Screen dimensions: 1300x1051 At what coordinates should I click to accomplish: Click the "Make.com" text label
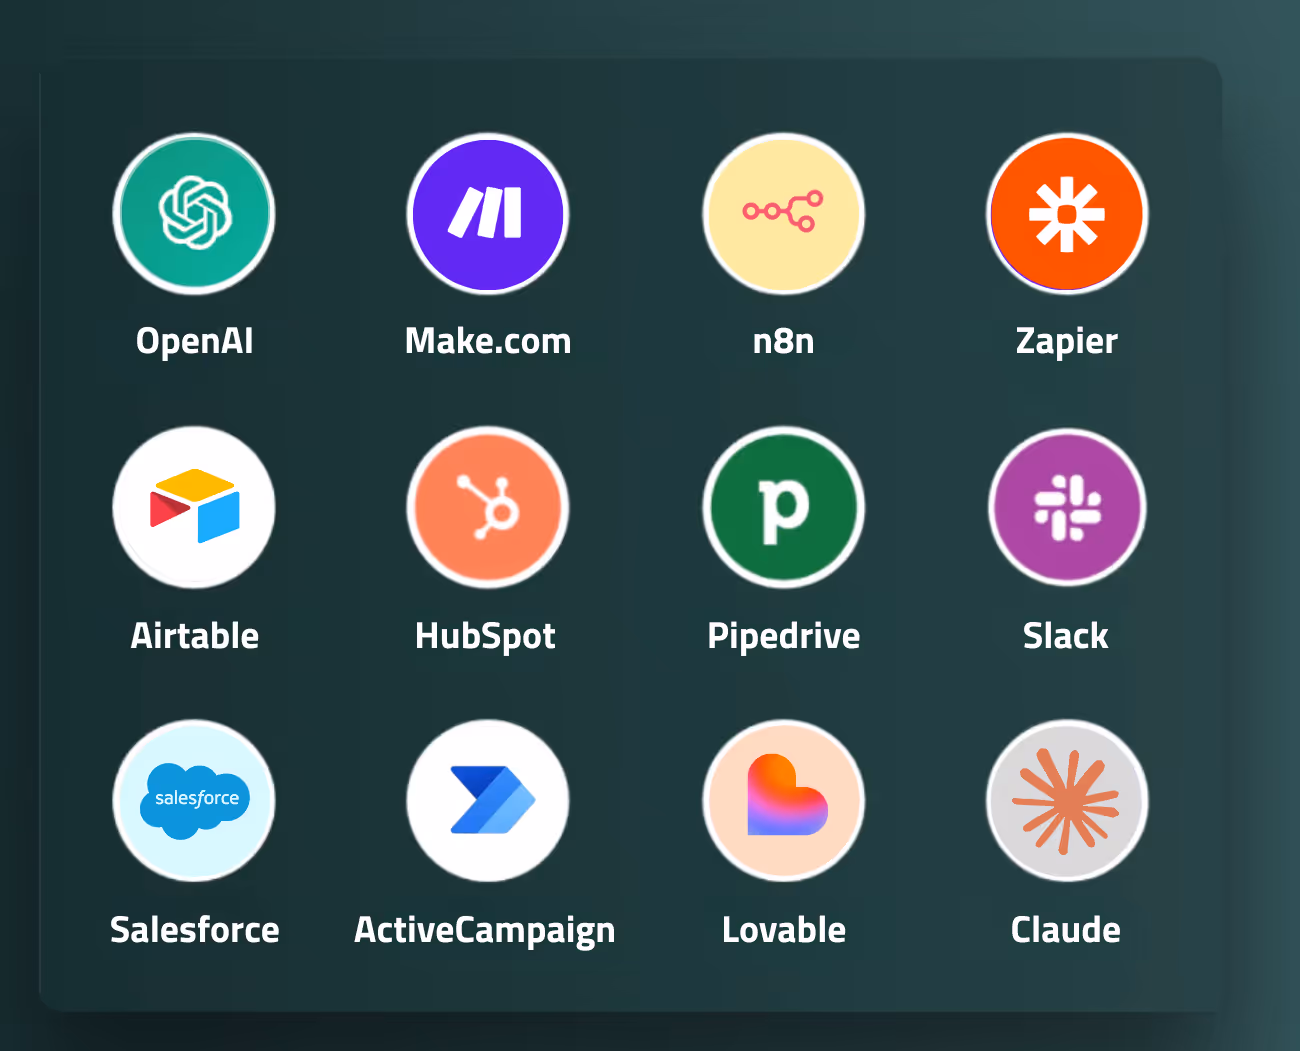point(488,341)
